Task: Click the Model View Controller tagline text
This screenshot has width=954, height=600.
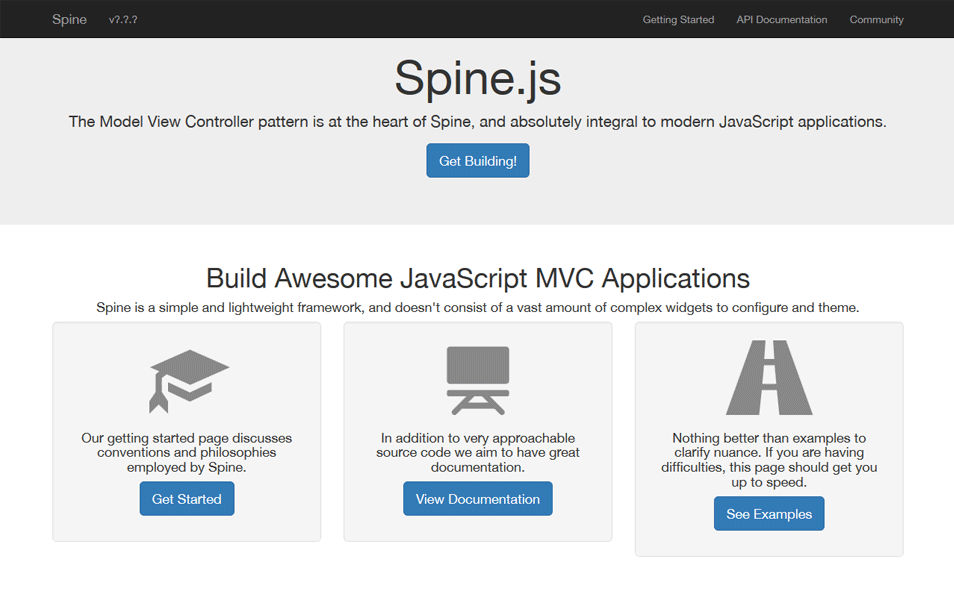Action: 478,122
